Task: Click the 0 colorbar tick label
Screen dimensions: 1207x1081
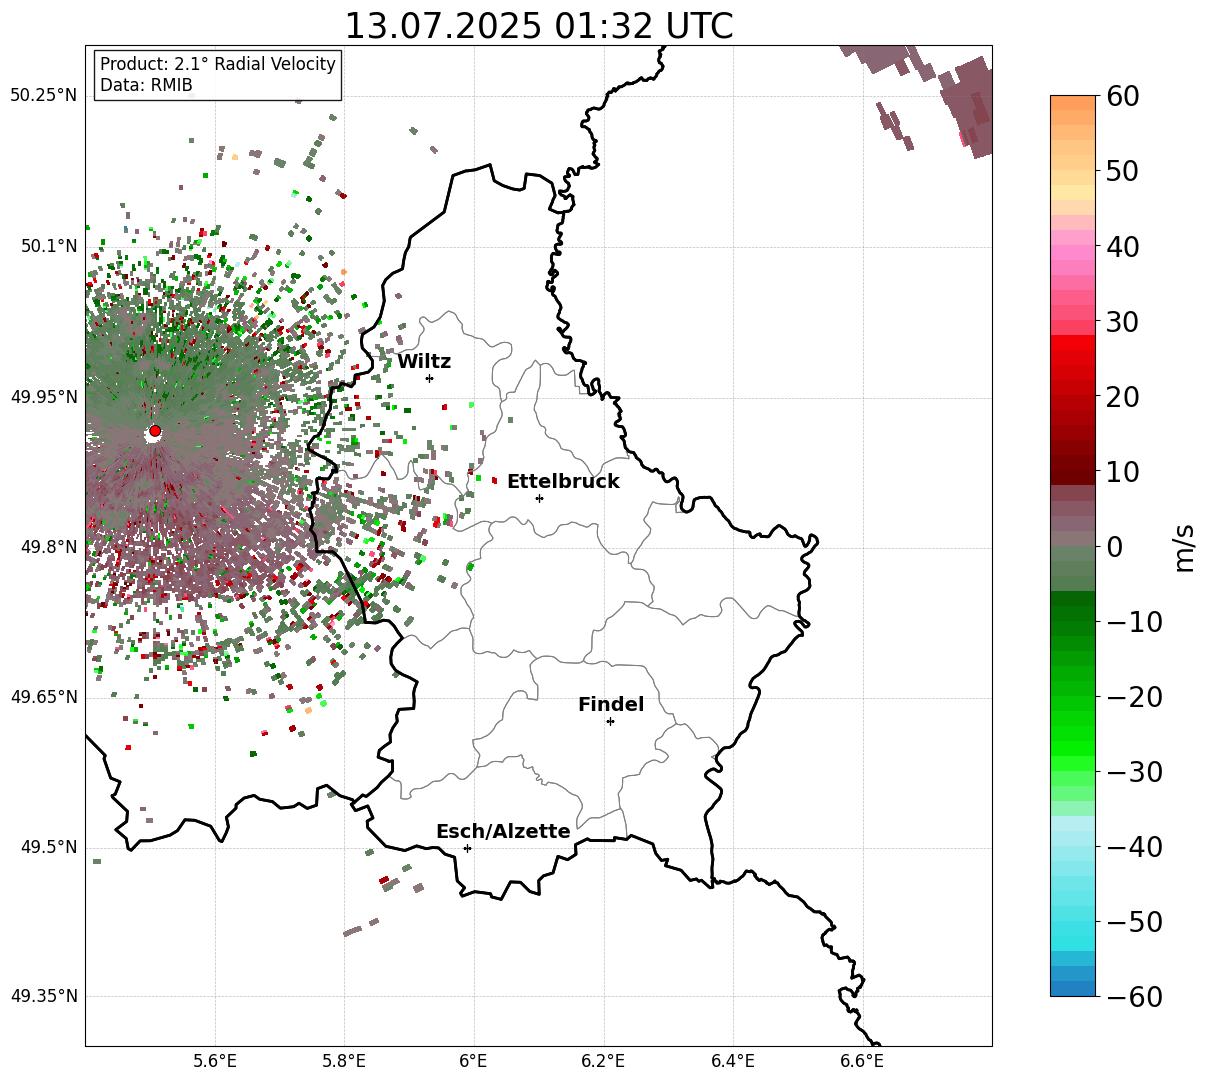Action: [1113, 547]
